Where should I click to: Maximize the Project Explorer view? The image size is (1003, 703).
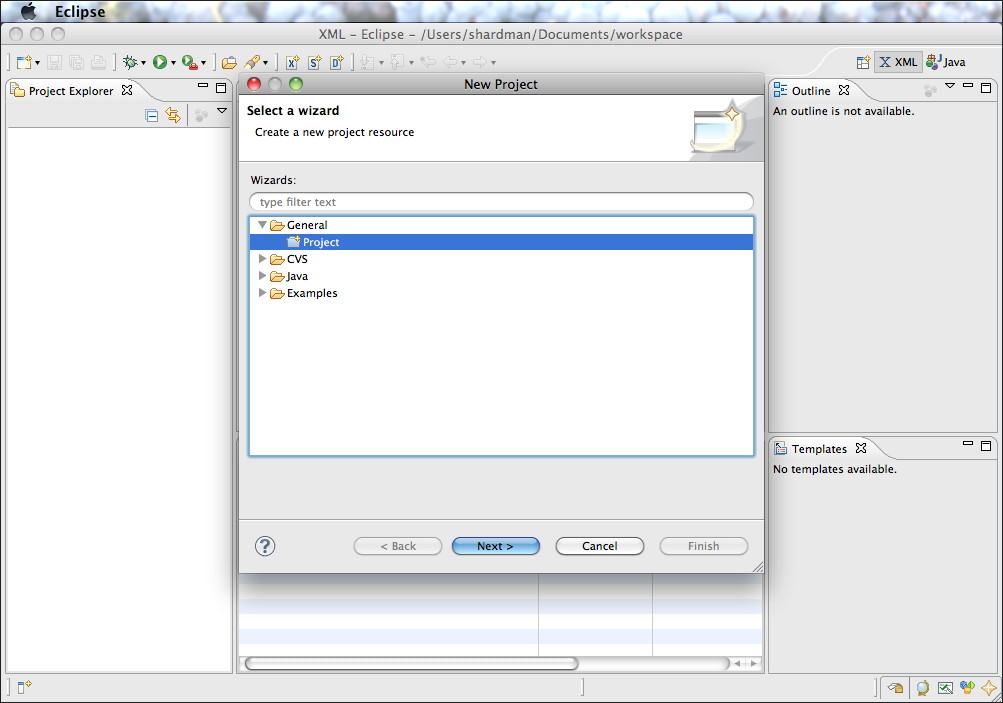(221, 88)
